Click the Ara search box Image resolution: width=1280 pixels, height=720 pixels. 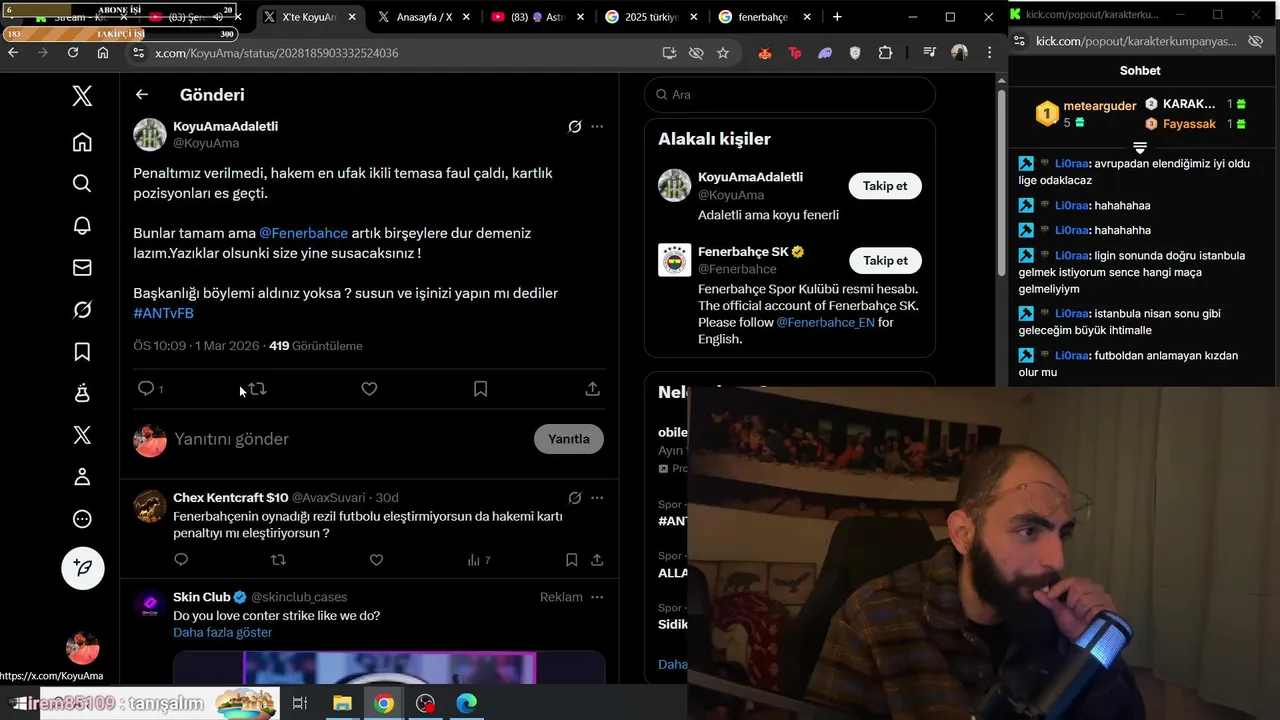click(x=790, y=95)
